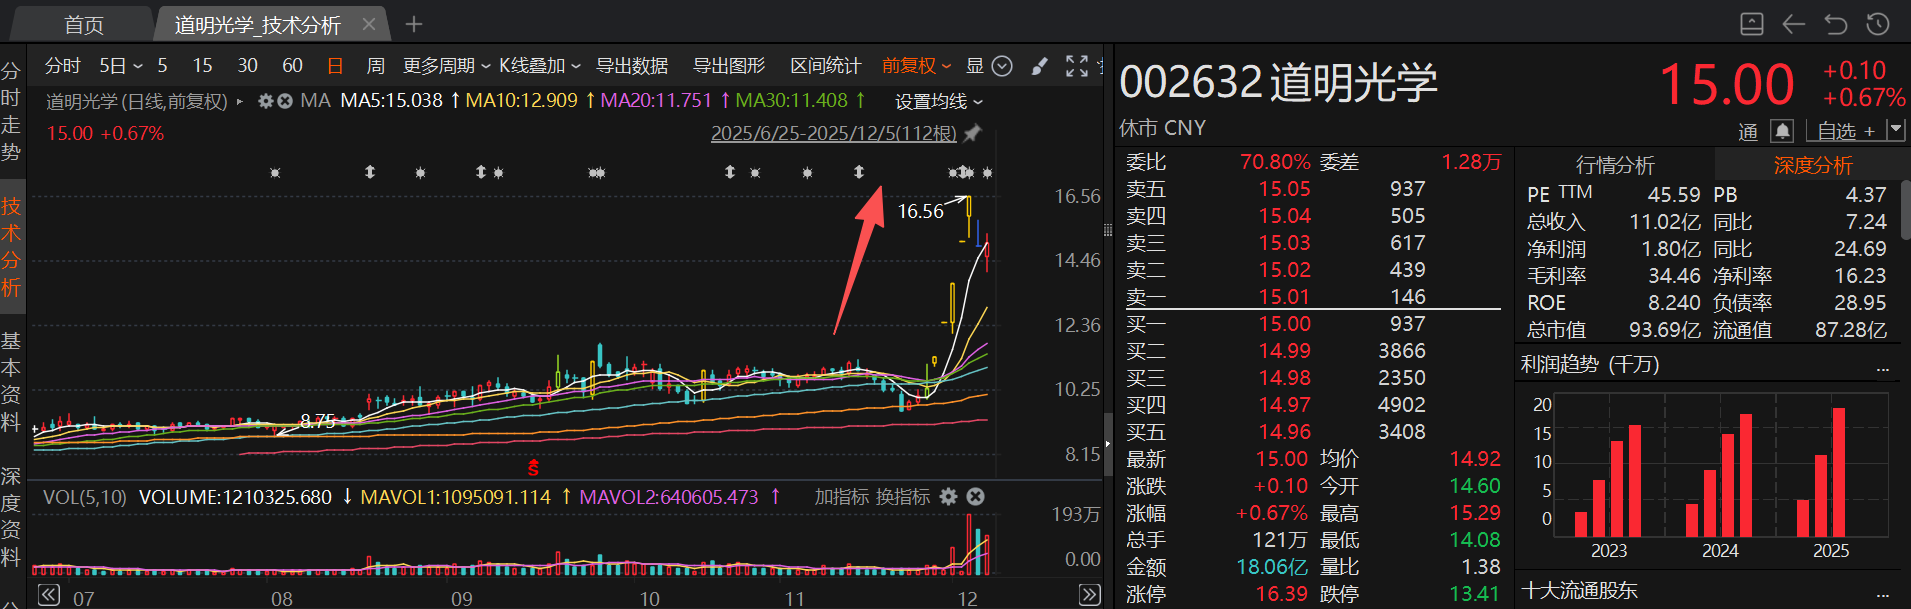Click the alert bell icon
Image resolution: width=1911 pixels, height=609 pixels.
[1782, 131]
